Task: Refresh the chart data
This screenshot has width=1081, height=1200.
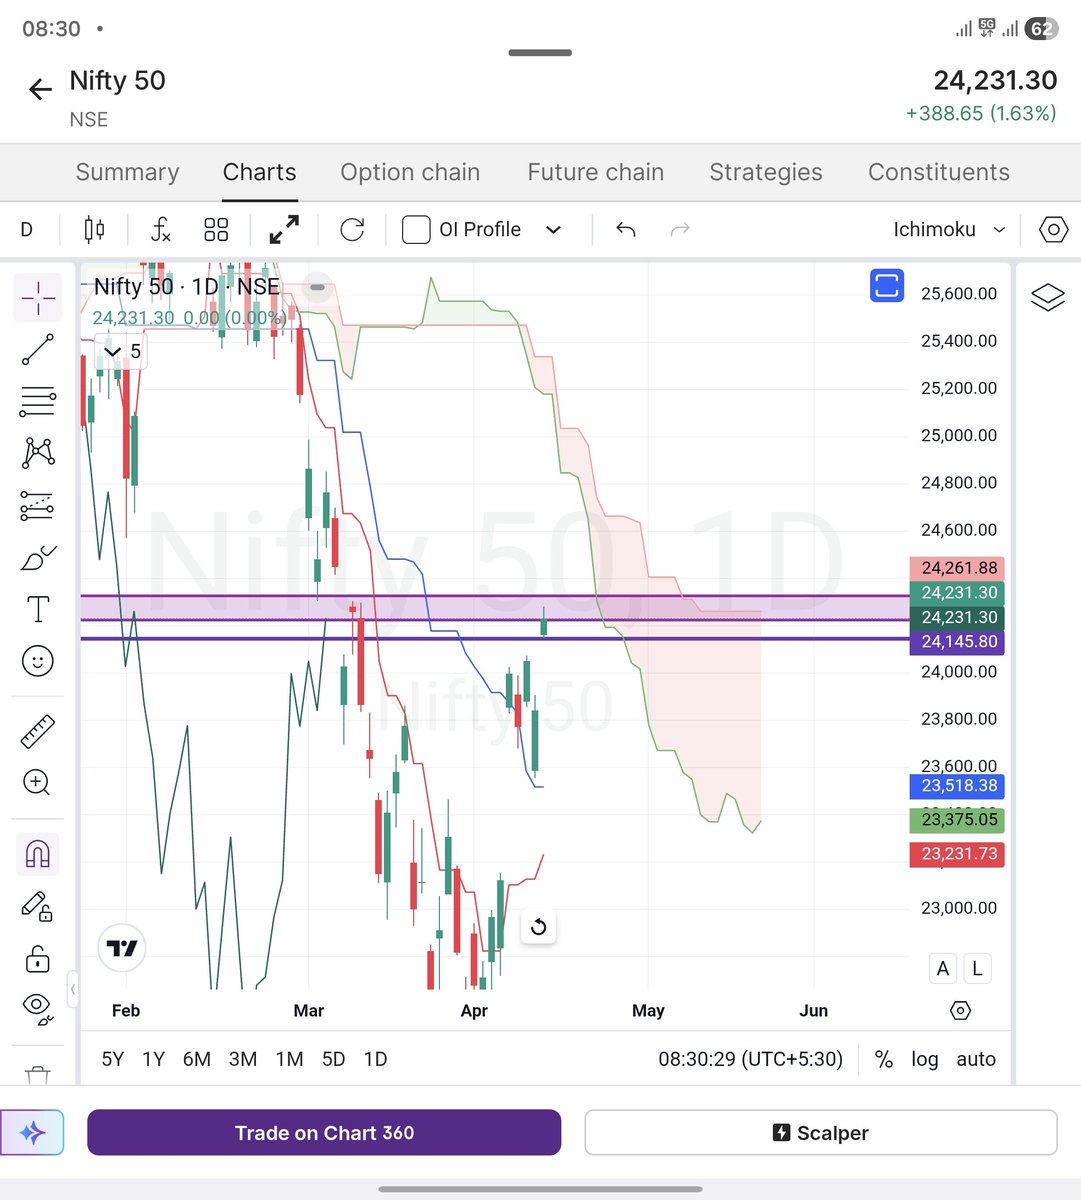Action: 352,229
